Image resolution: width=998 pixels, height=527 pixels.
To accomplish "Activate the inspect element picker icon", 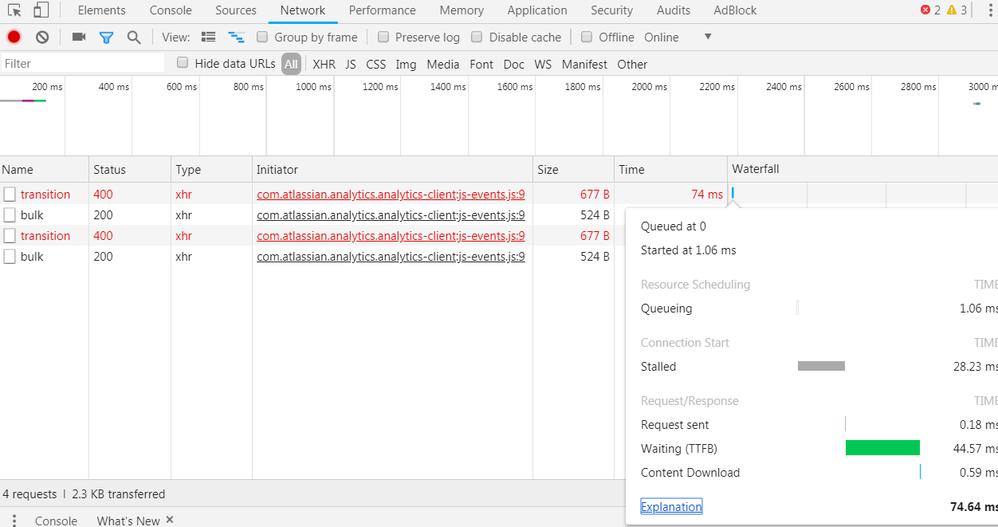I will (14, 10).
